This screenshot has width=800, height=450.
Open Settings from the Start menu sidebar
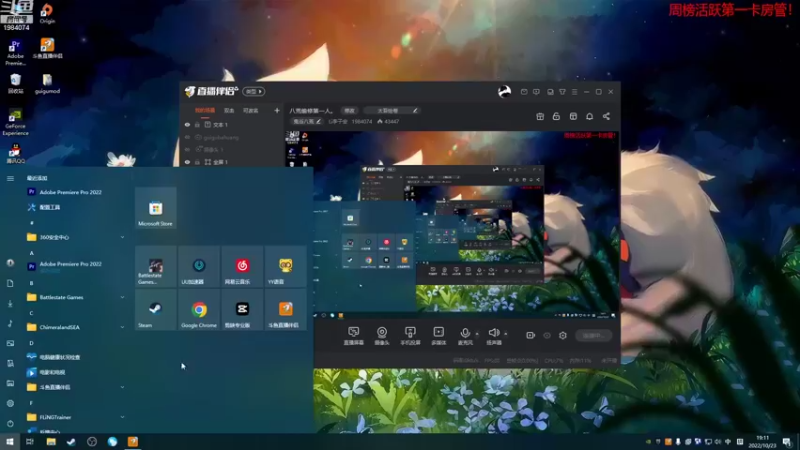(10, 403)
